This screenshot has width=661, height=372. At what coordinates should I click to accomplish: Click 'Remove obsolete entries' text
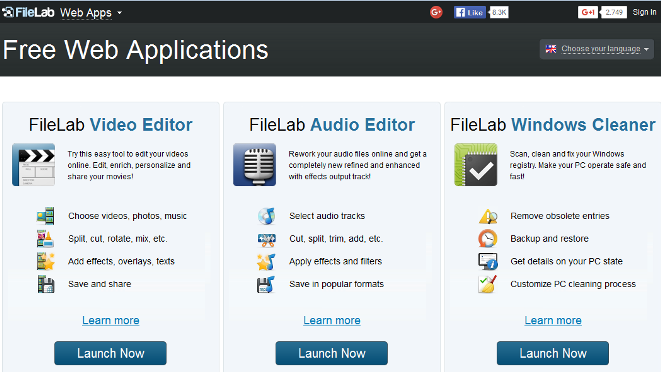pos(560,216)
